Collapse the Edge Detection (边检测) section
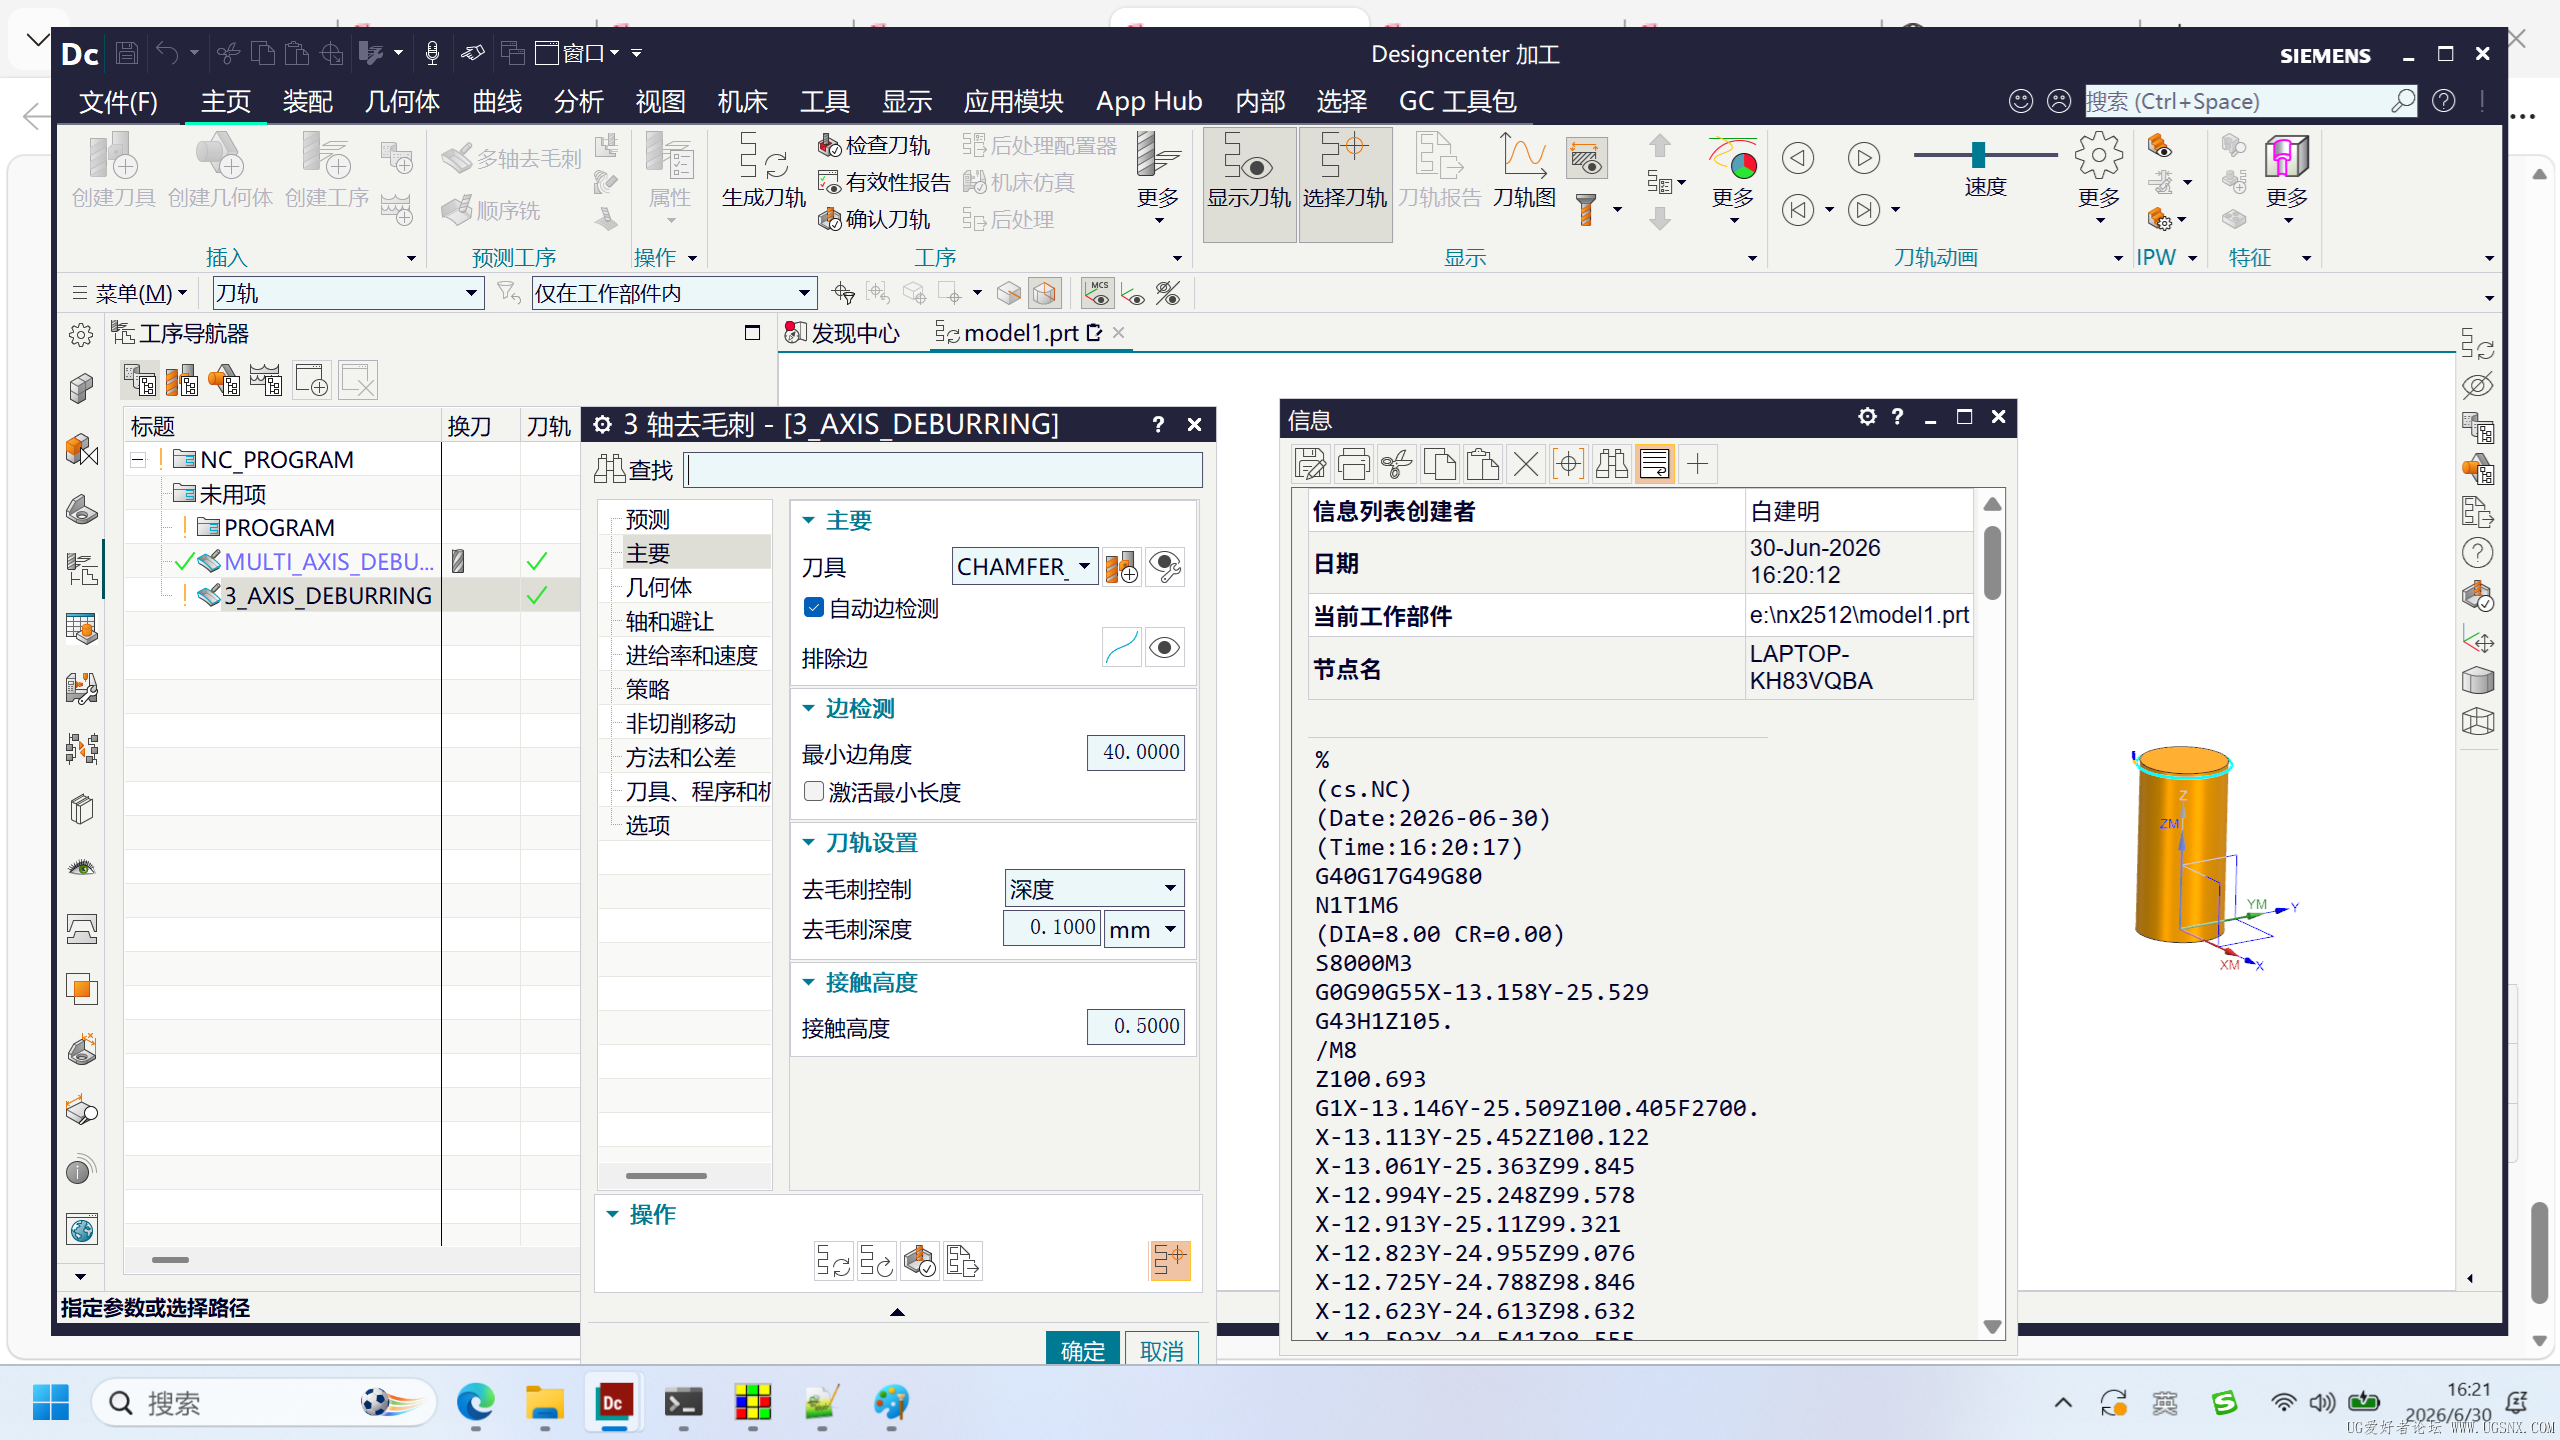The height and width of the screenshot is (1440, 2560). 808,709
